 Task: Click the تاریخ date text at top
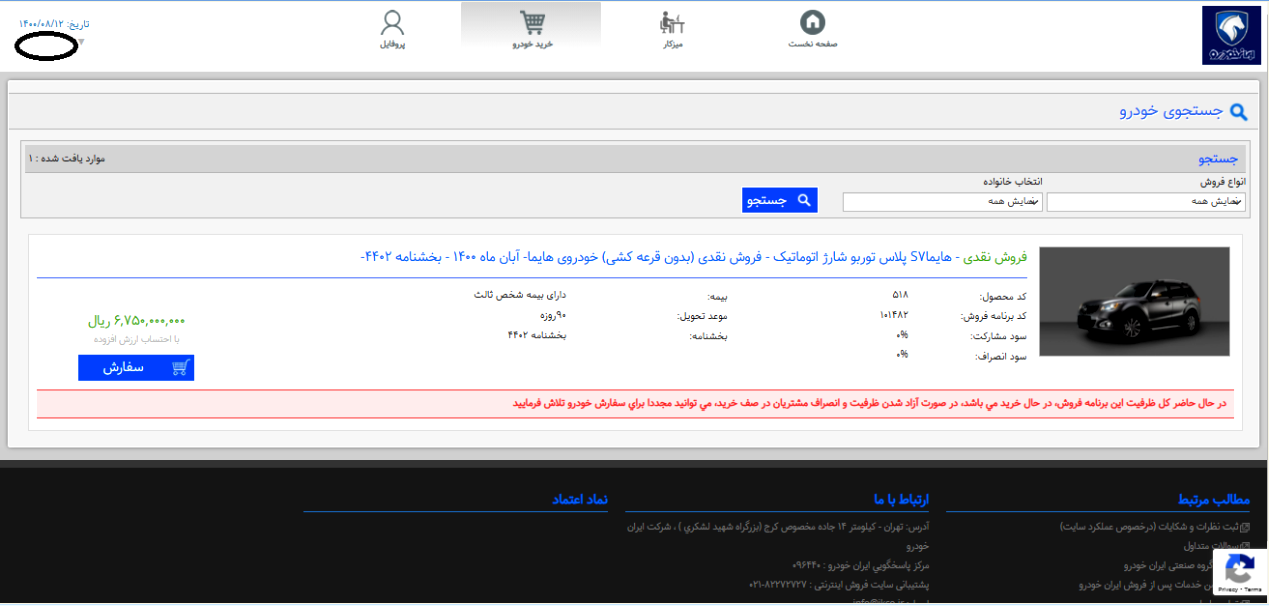click(x=54, y=23)
